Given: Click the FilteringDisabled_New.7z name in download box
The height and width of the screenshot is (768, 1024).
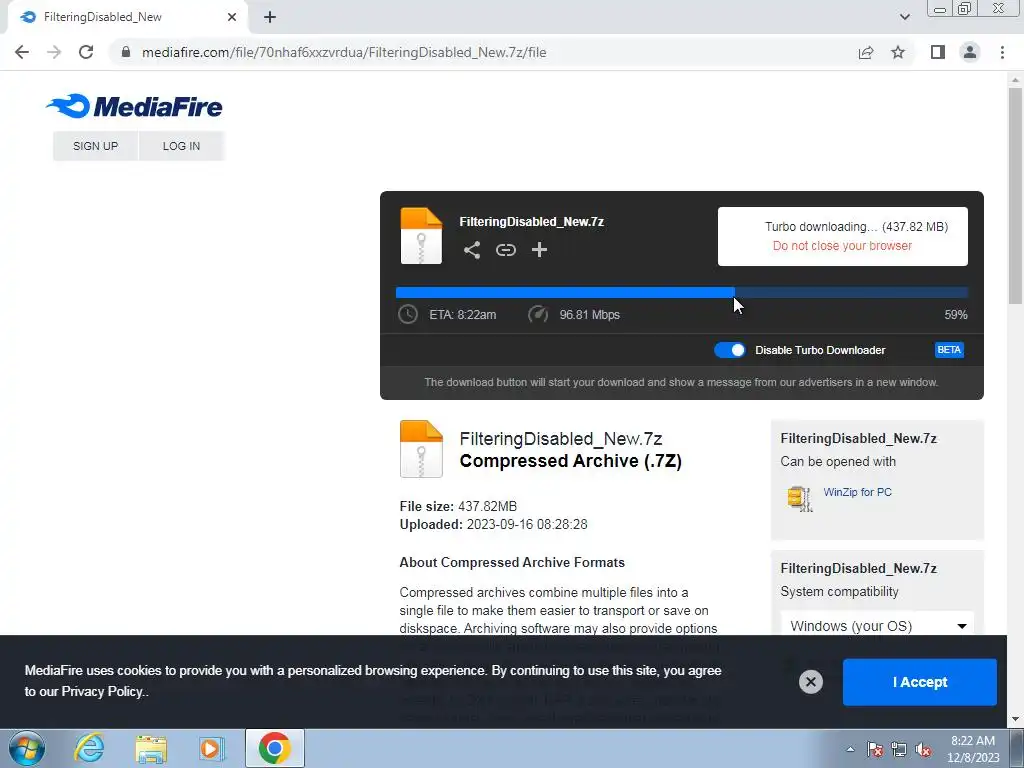Looking at the screenshot, I should coord(532,221).
